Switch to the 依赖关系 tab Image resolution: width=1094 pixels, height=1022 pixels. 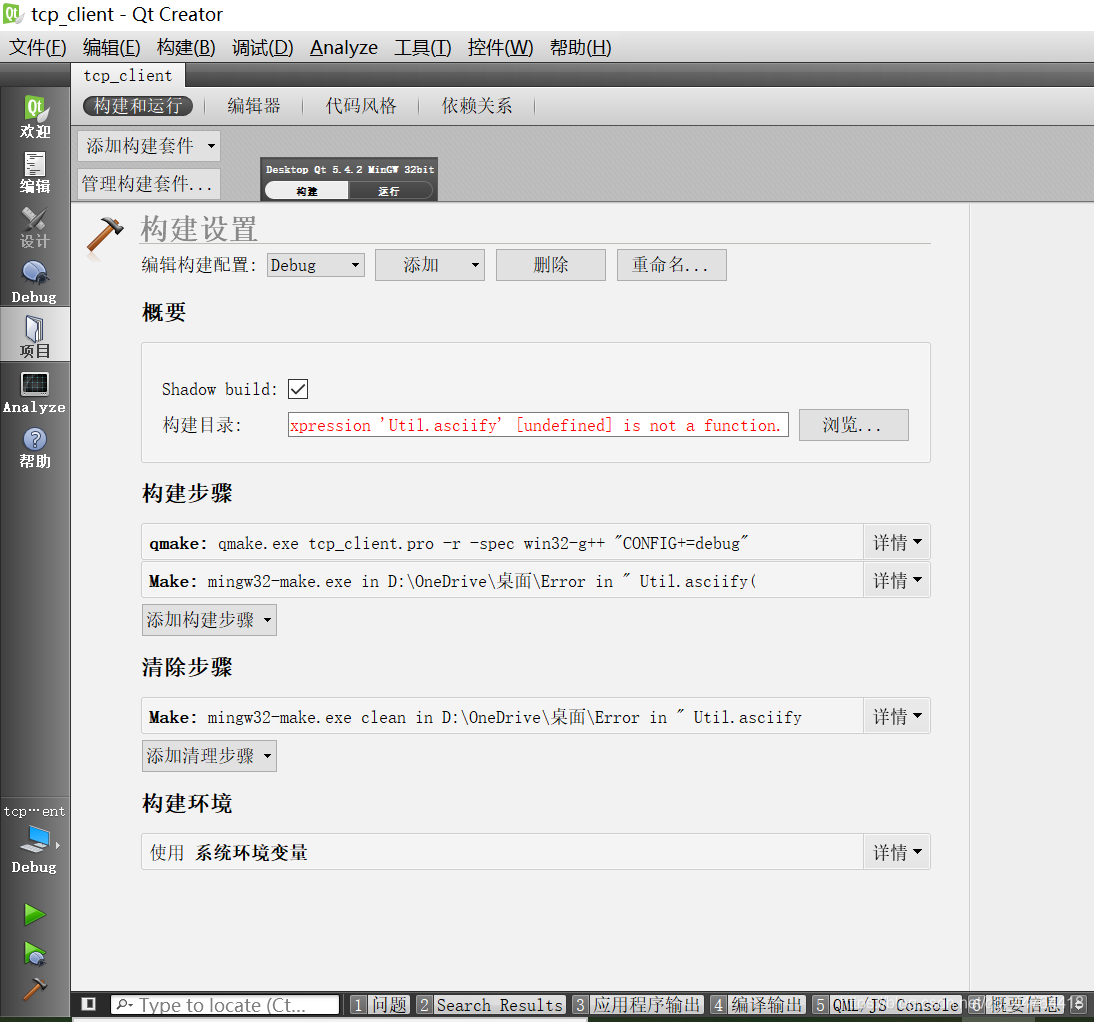pyautogui.click(x=477, y=105)
